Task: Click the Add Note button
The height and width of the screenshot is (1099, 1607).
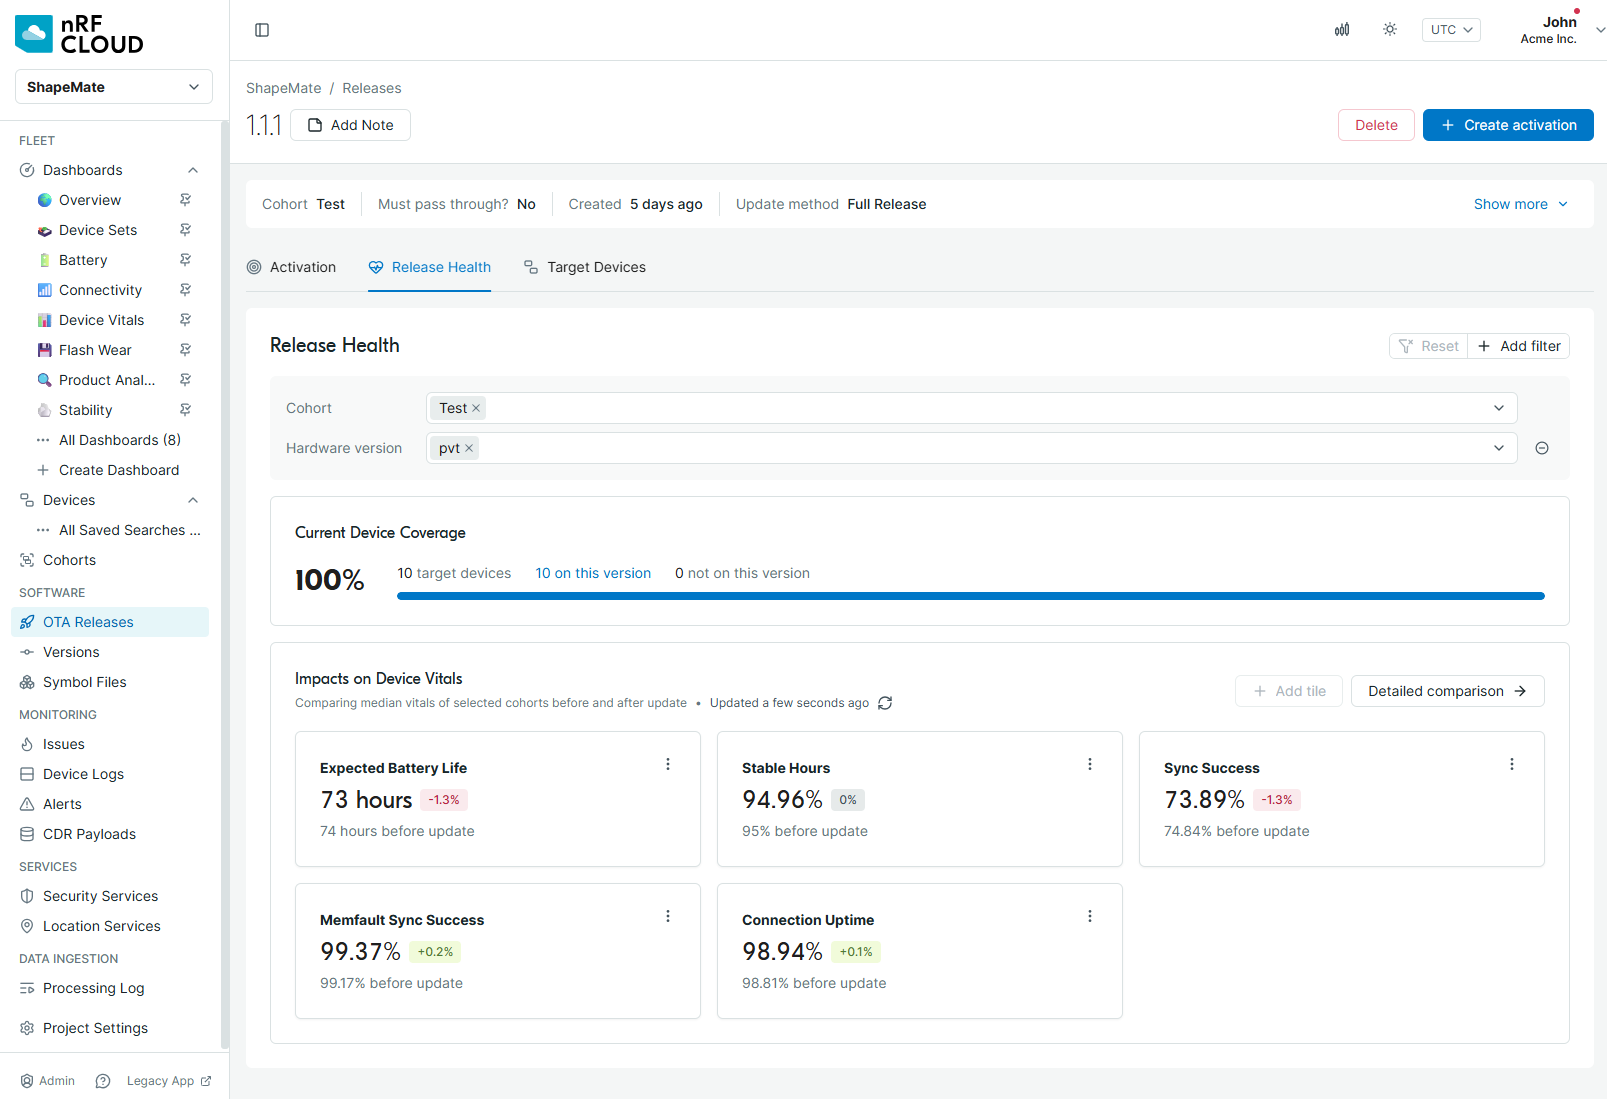Action: (350, 125)
